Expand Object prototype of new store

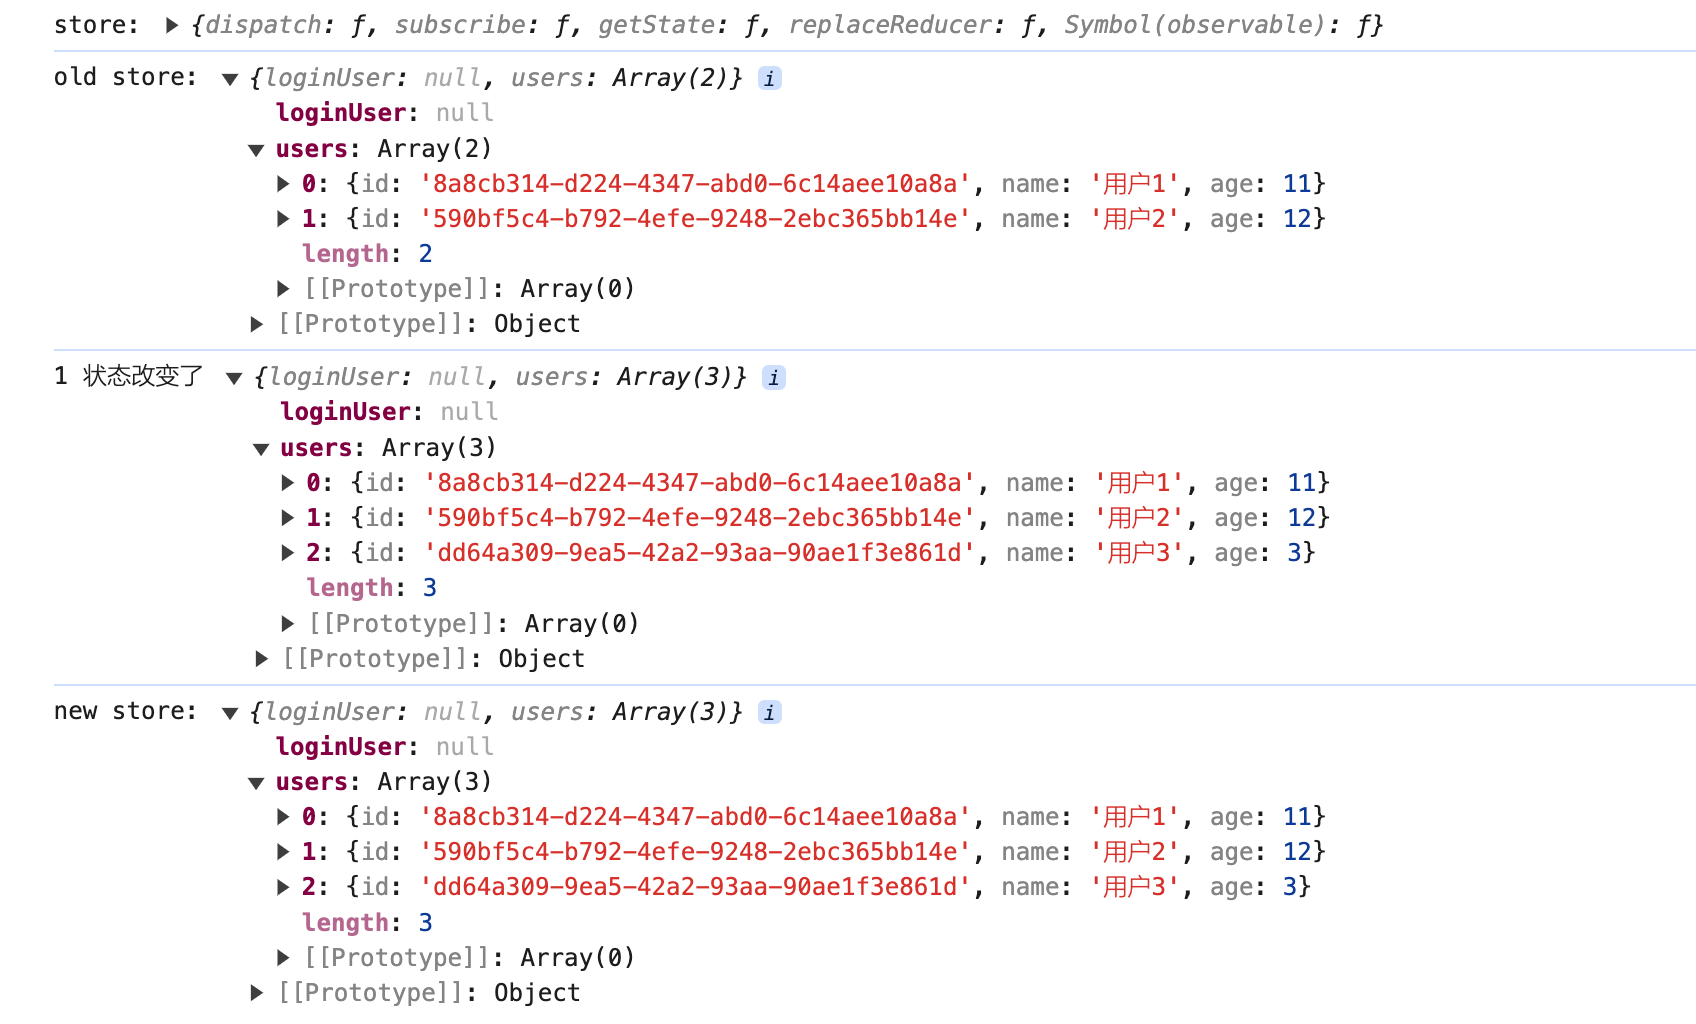click(257, 993)
